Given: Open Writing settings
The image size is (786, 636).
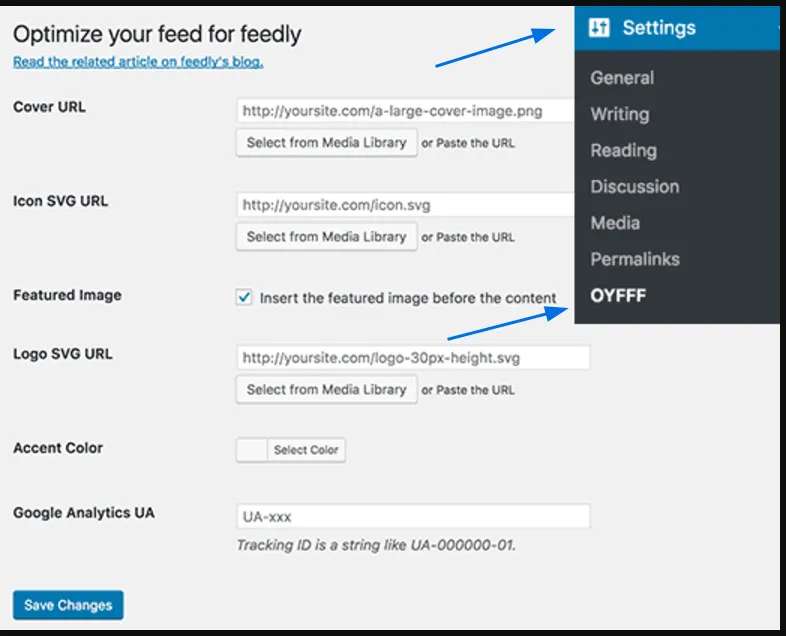Looking at the screenshot, I should [x=620, y=114].
